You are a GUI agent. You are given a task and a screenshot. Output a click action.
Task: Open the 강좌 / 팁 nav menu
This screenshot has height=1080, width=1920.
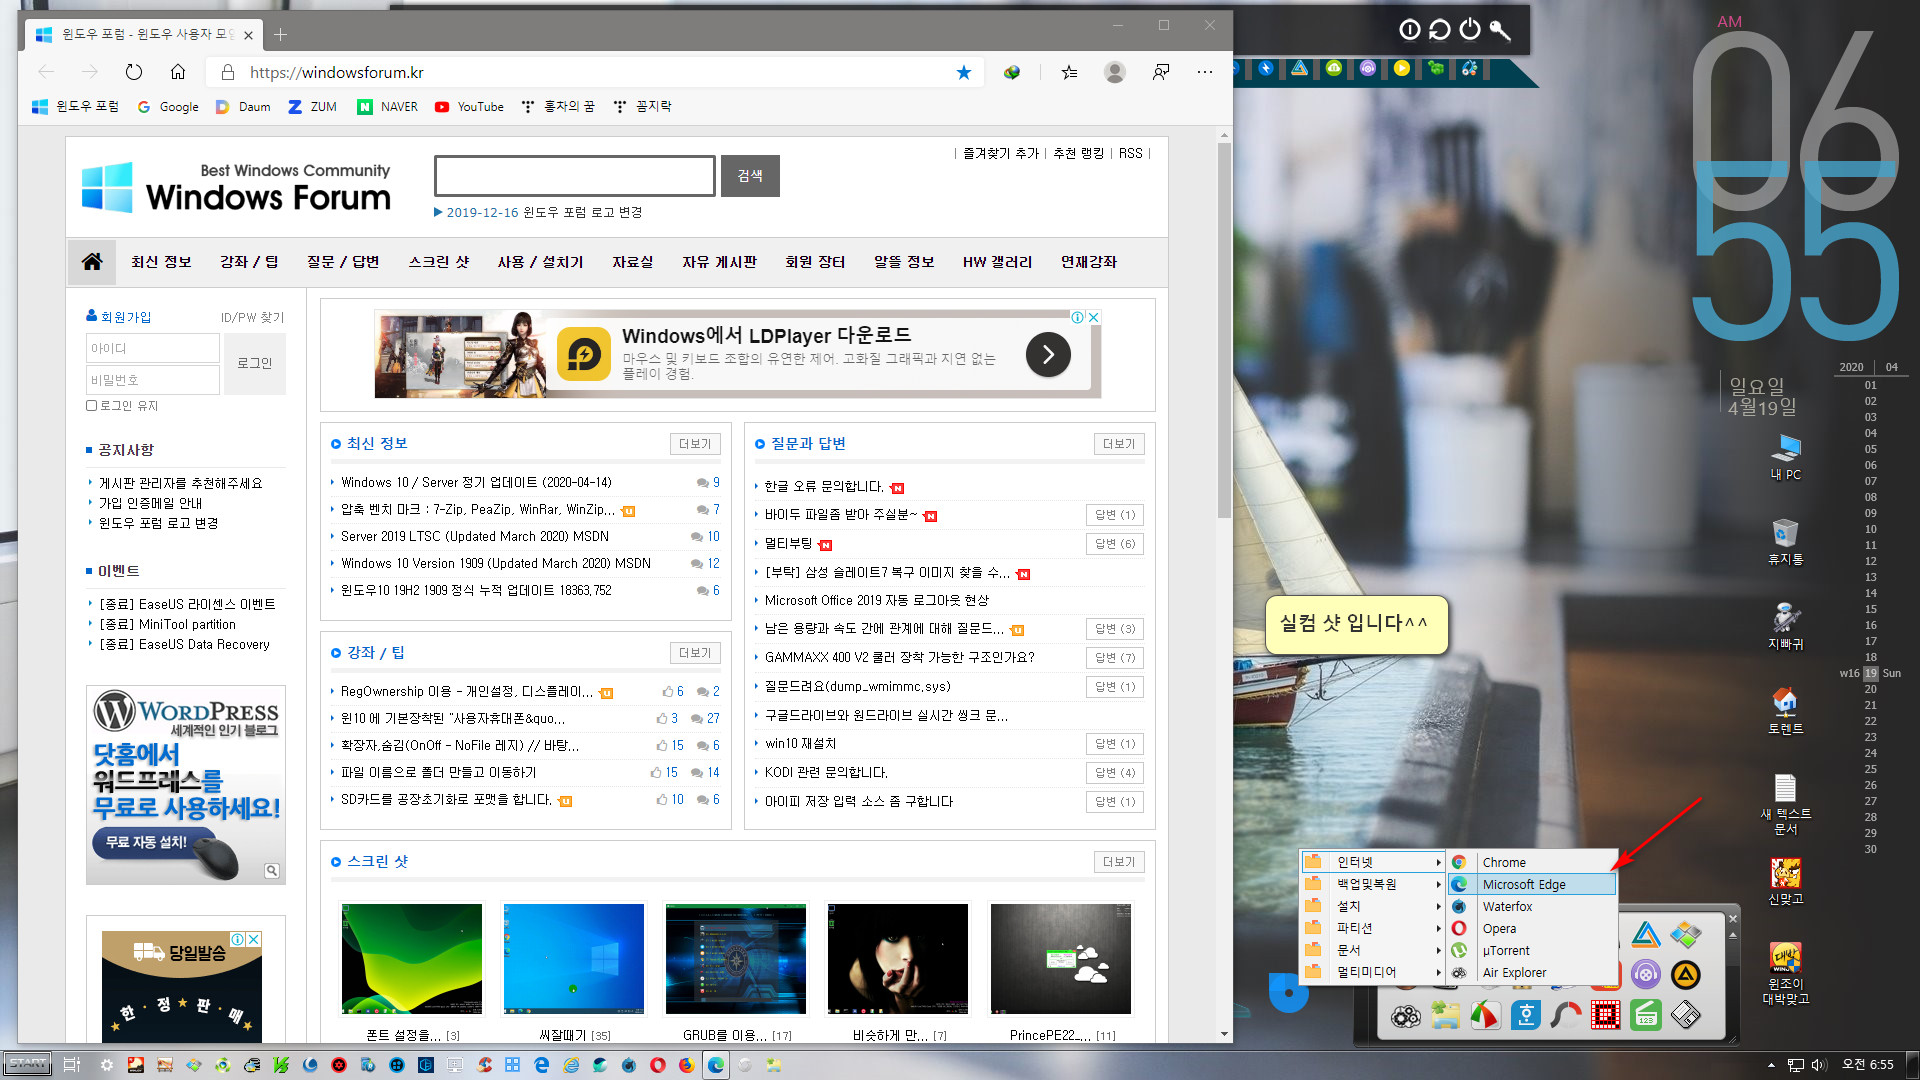249,261
